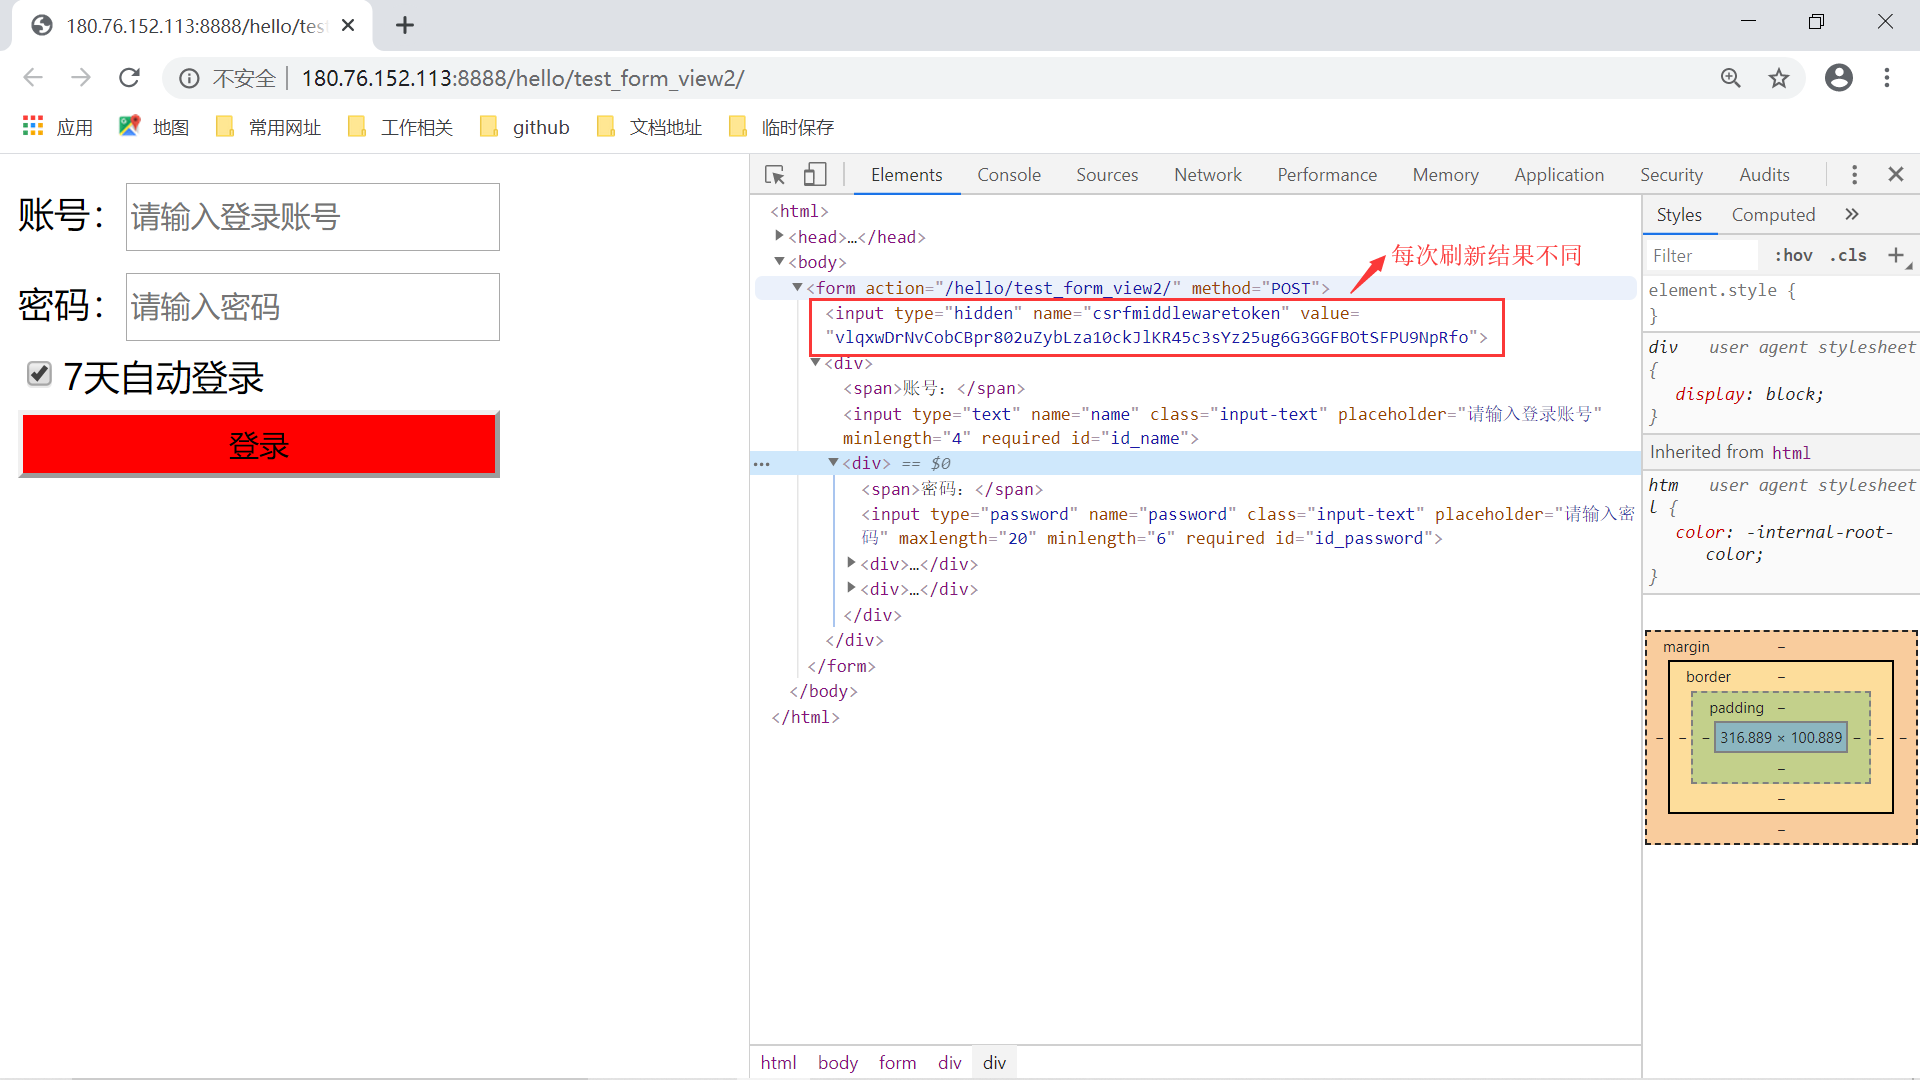This screenshot has width=1920, height=1080.
Task: Open a new browser tab
Action: [405, 25]
